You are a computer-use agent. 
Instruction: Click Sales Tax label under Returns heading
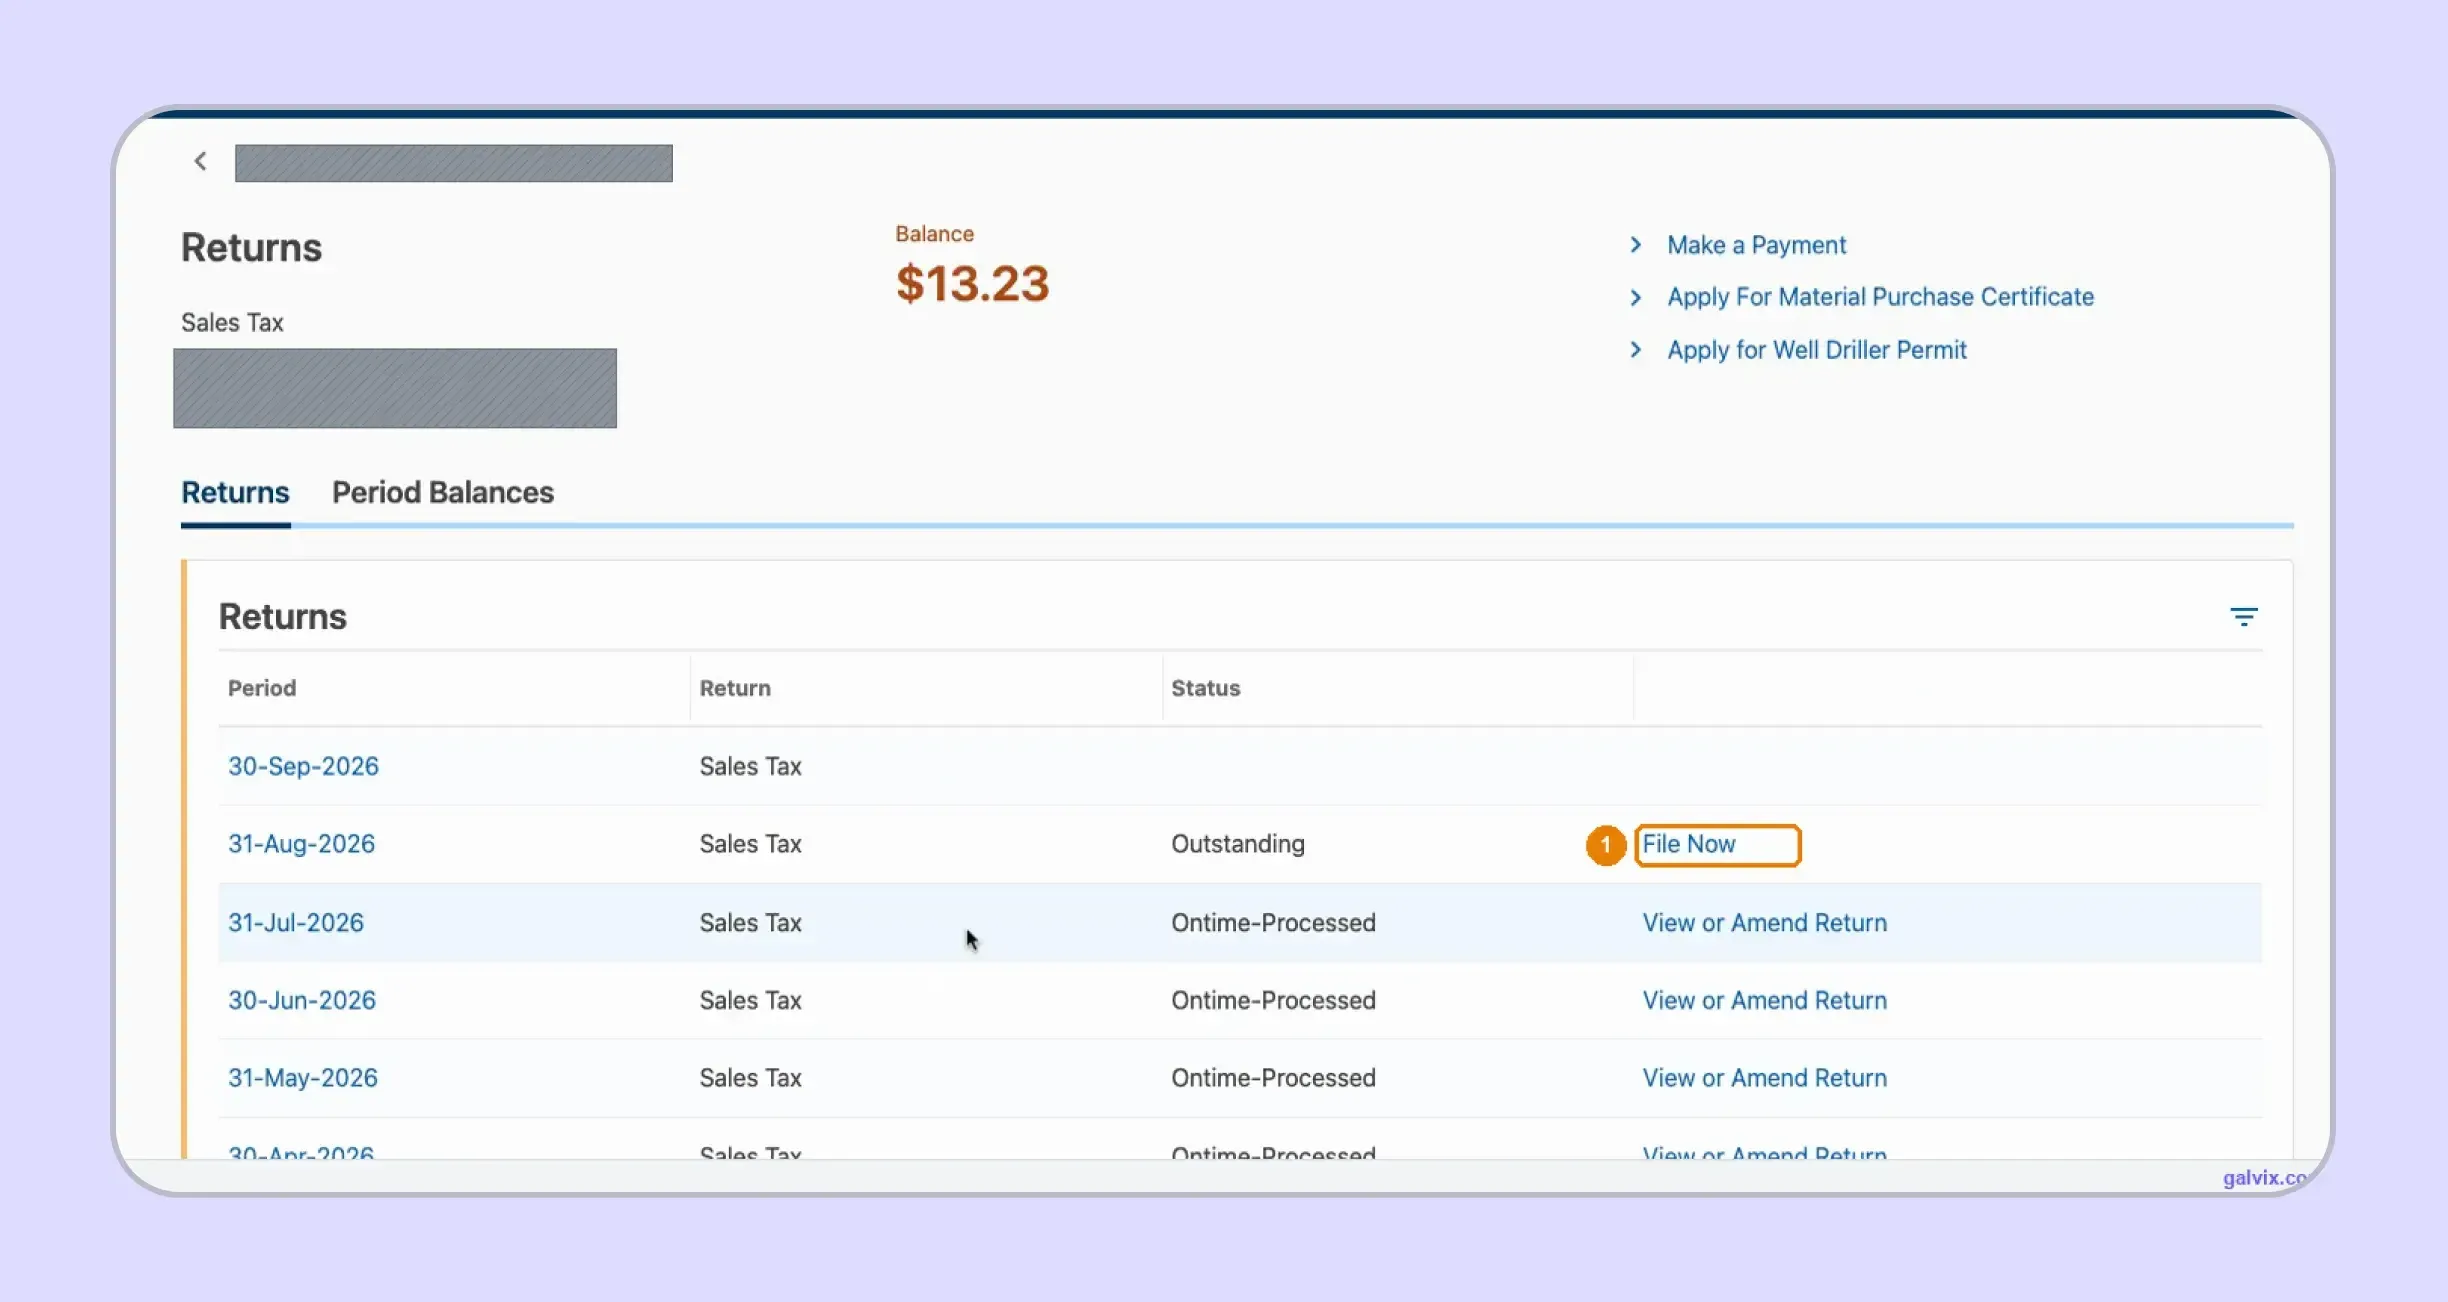[232, 323]
